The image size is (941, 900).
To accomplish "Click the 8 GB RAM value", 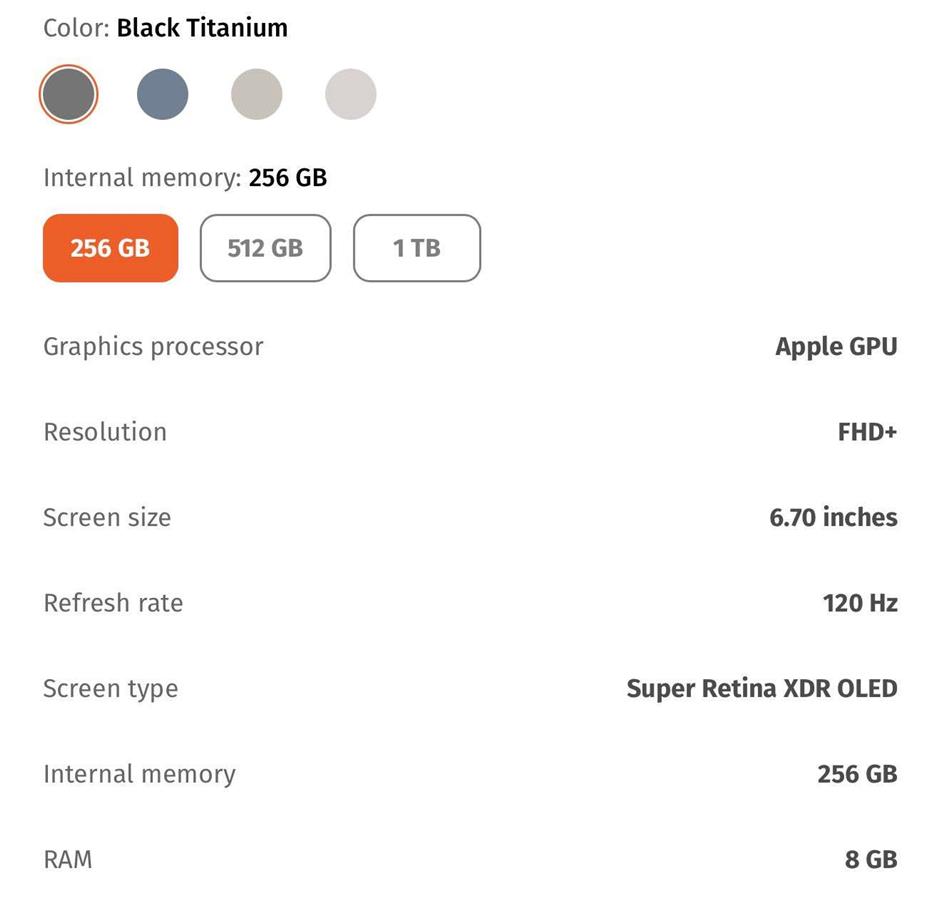I will (871, 860).
